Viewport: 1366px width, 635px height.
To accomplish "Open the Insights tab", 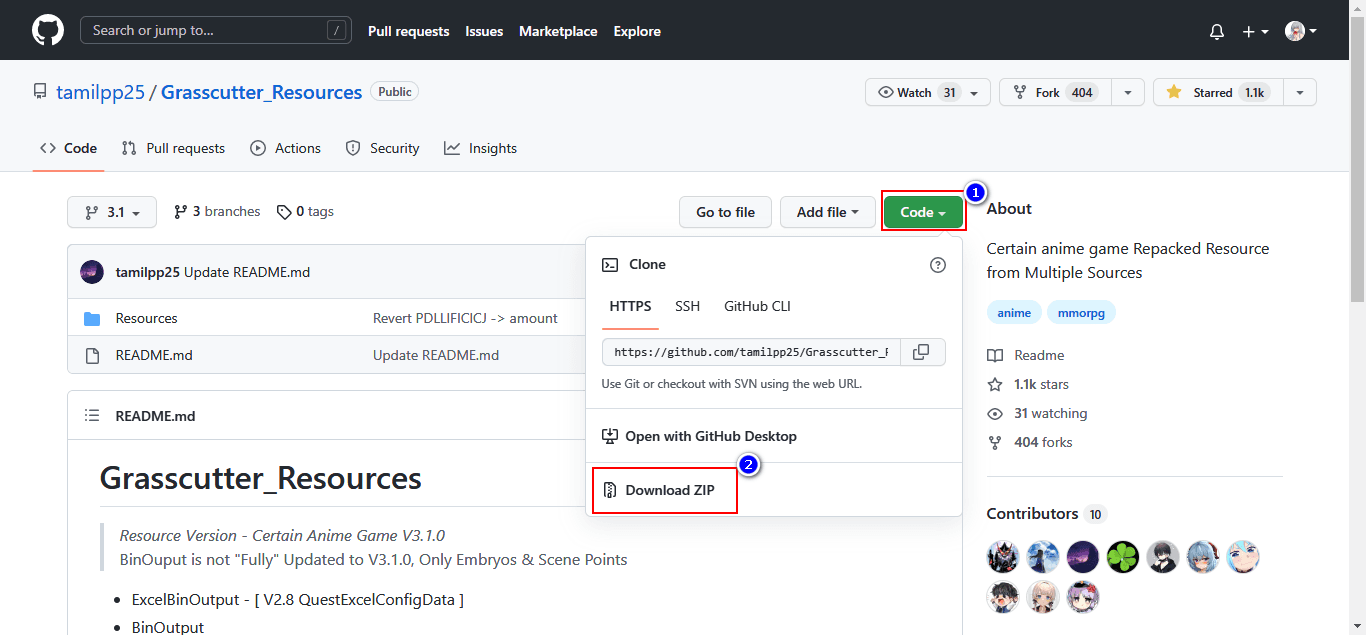I will 481,148.
